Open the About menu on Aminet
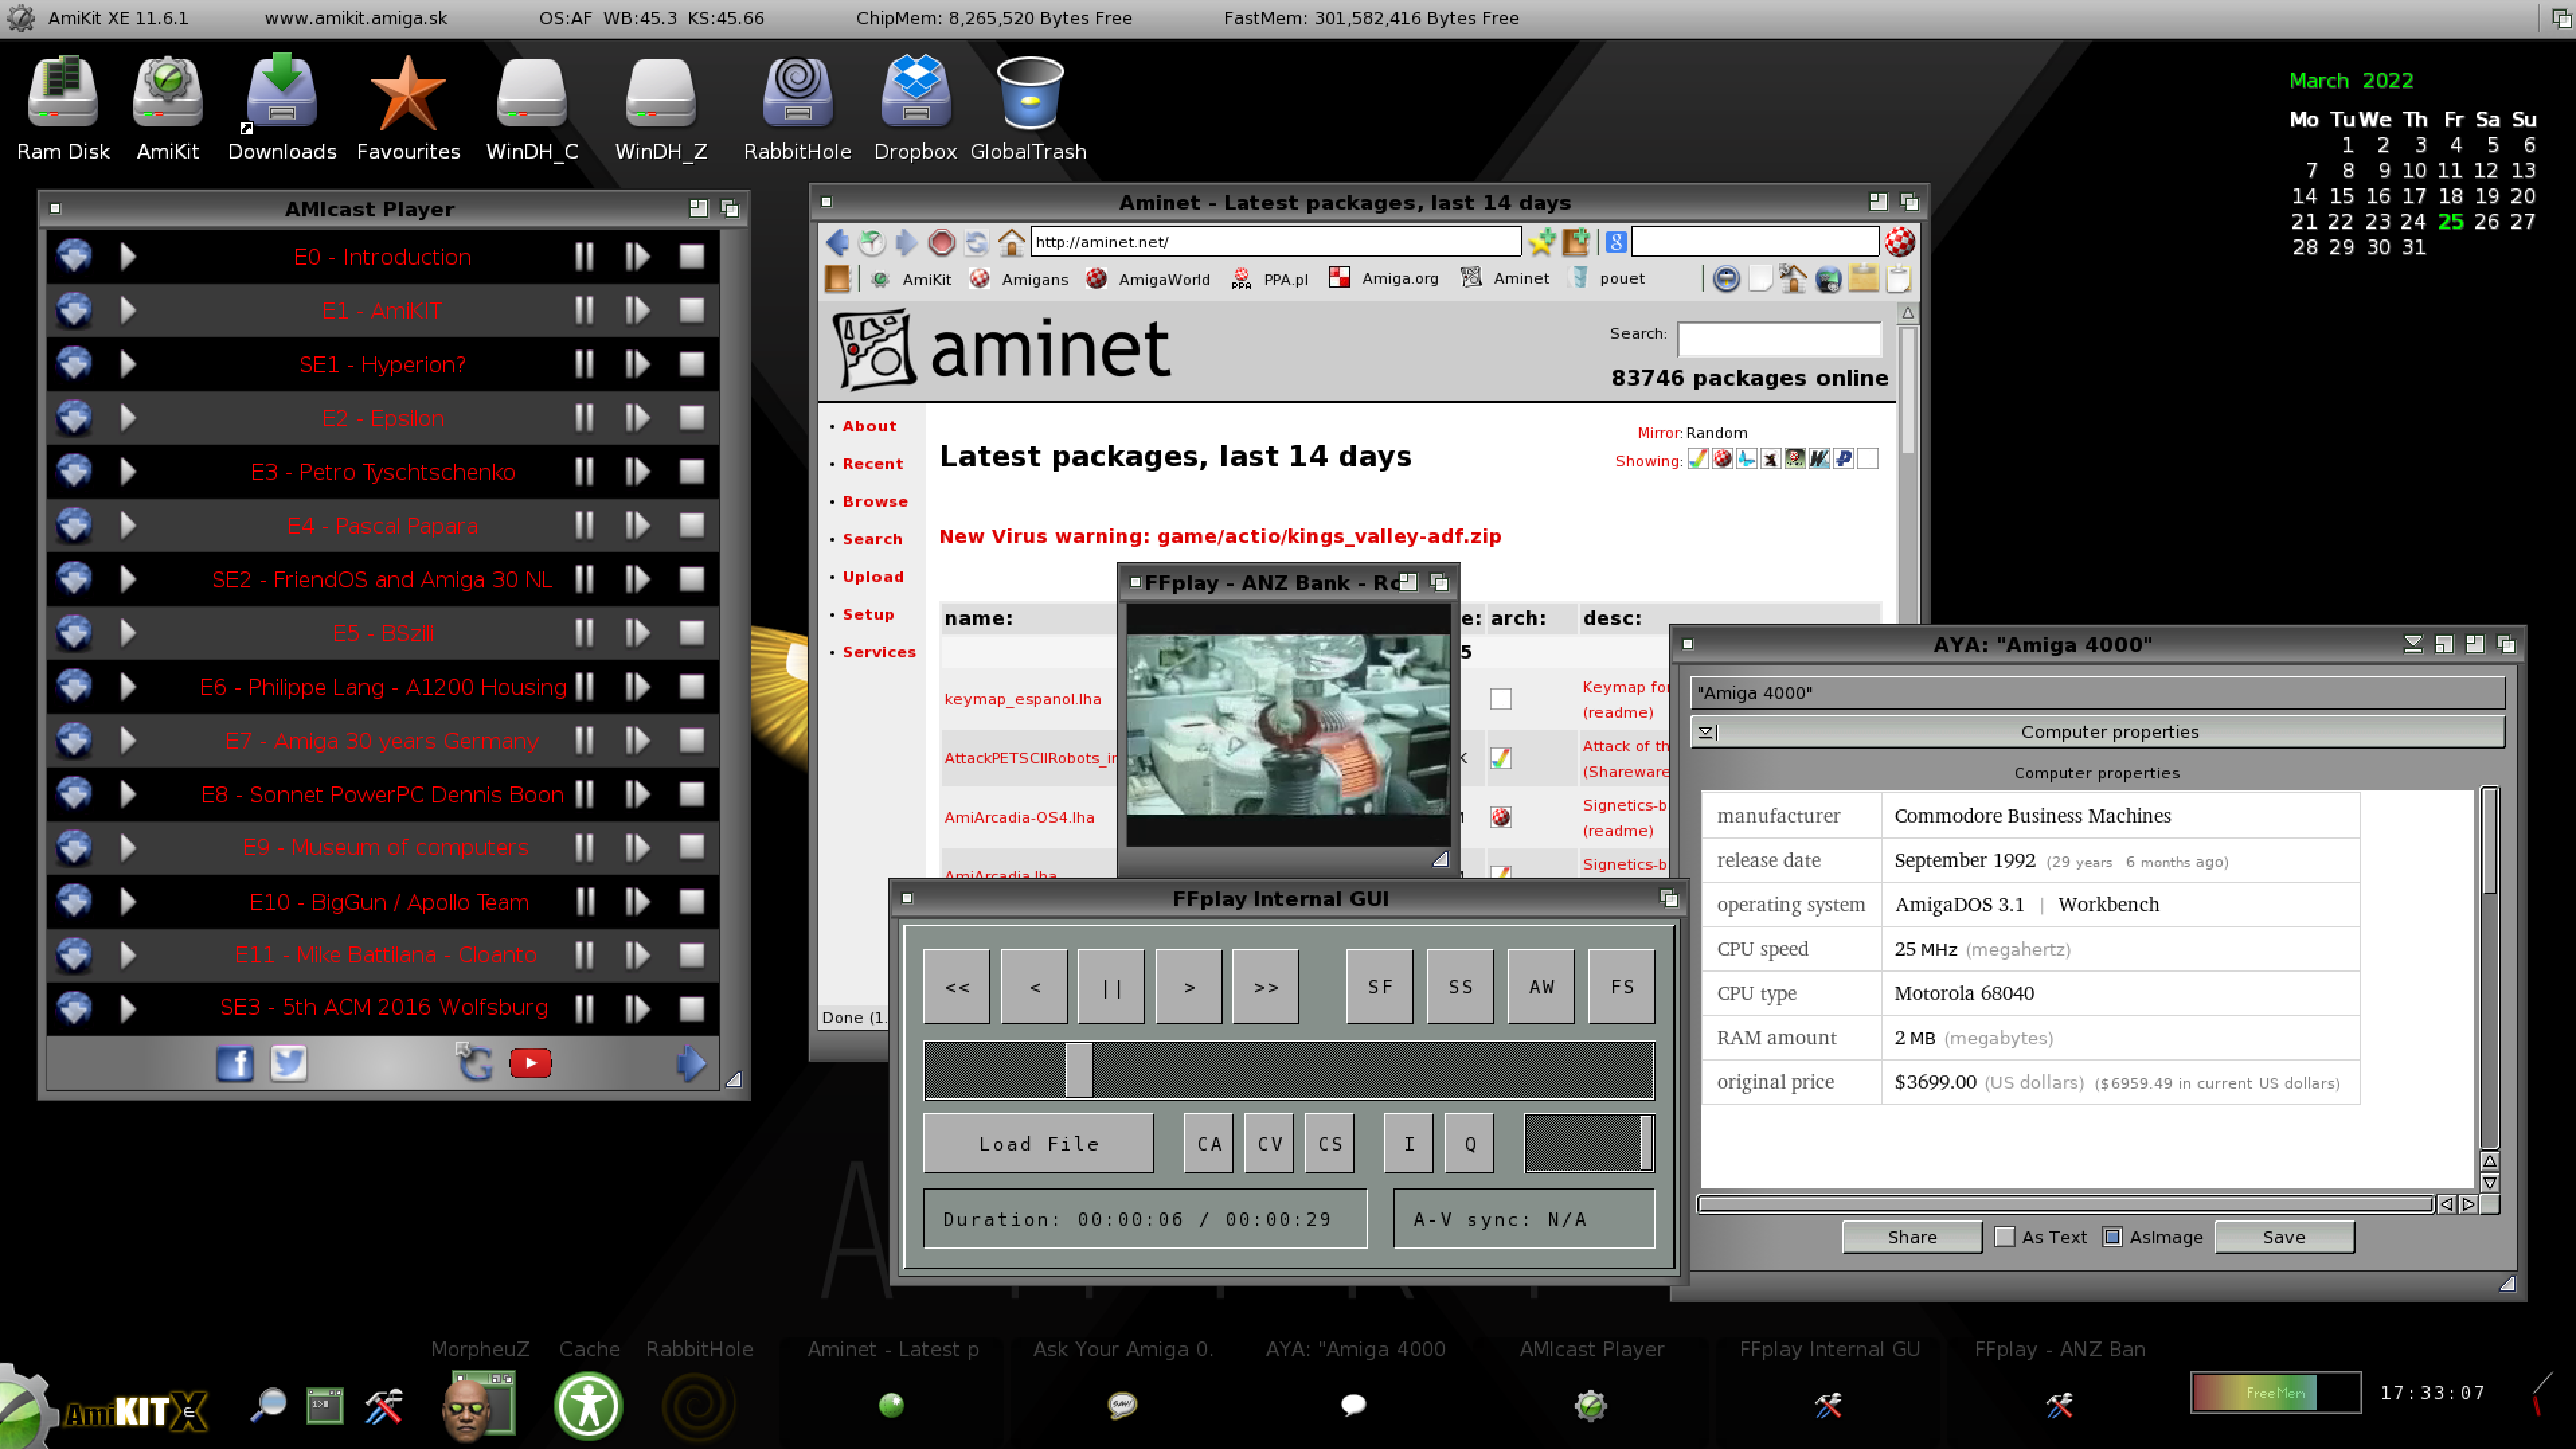This screenshot has width=2576, height=1449. 869,426
